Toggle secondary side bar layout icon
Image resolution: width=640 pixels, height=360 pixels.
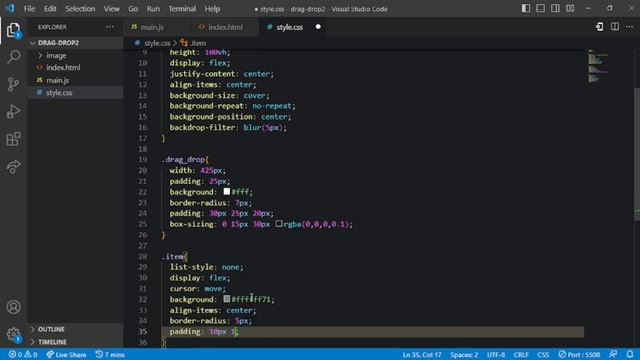[555, 8]
